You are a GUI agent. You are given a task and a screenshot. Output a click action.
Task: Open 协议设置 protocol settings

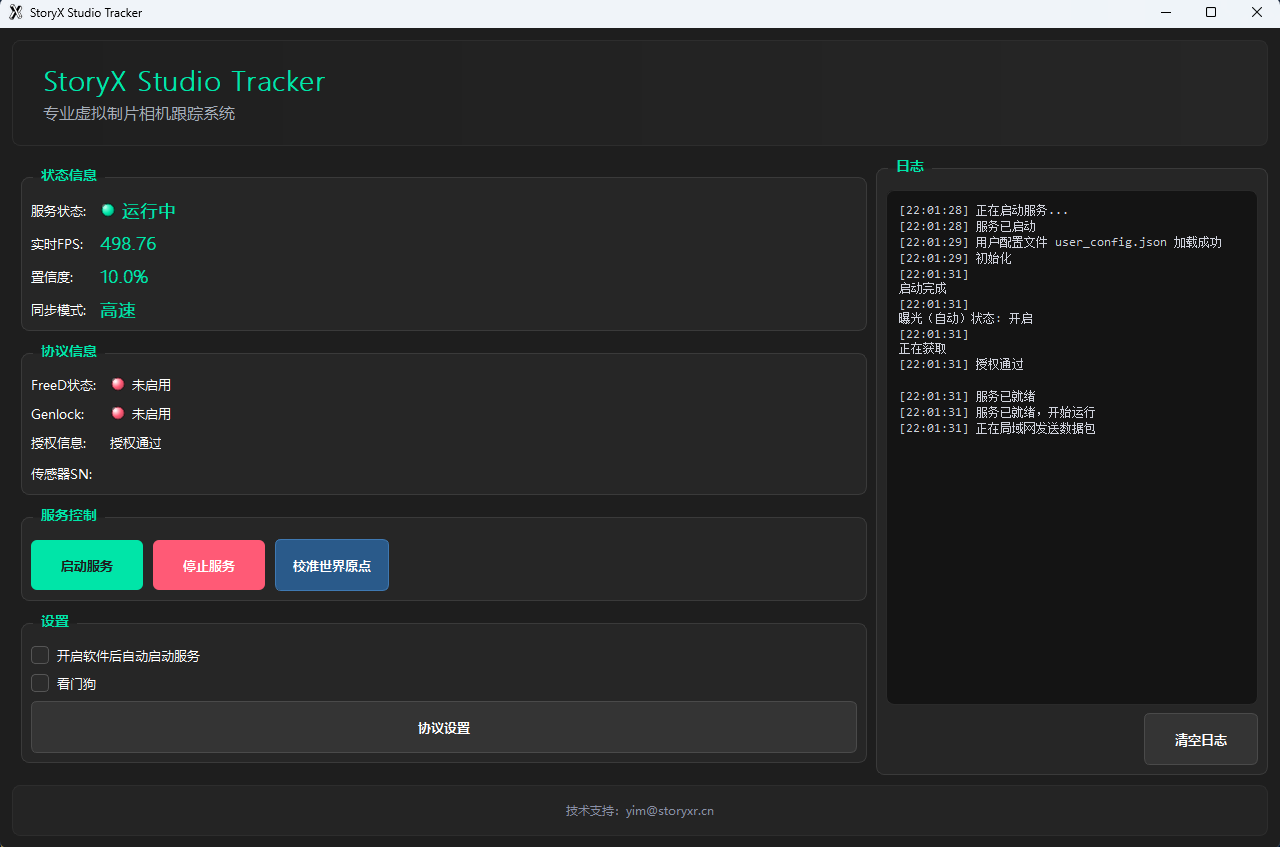click(443, 727)
